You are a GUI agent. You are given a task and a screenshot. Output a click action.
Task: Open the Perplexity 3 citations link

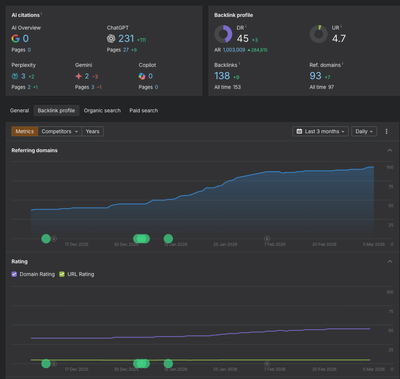(x=23, y=76)
